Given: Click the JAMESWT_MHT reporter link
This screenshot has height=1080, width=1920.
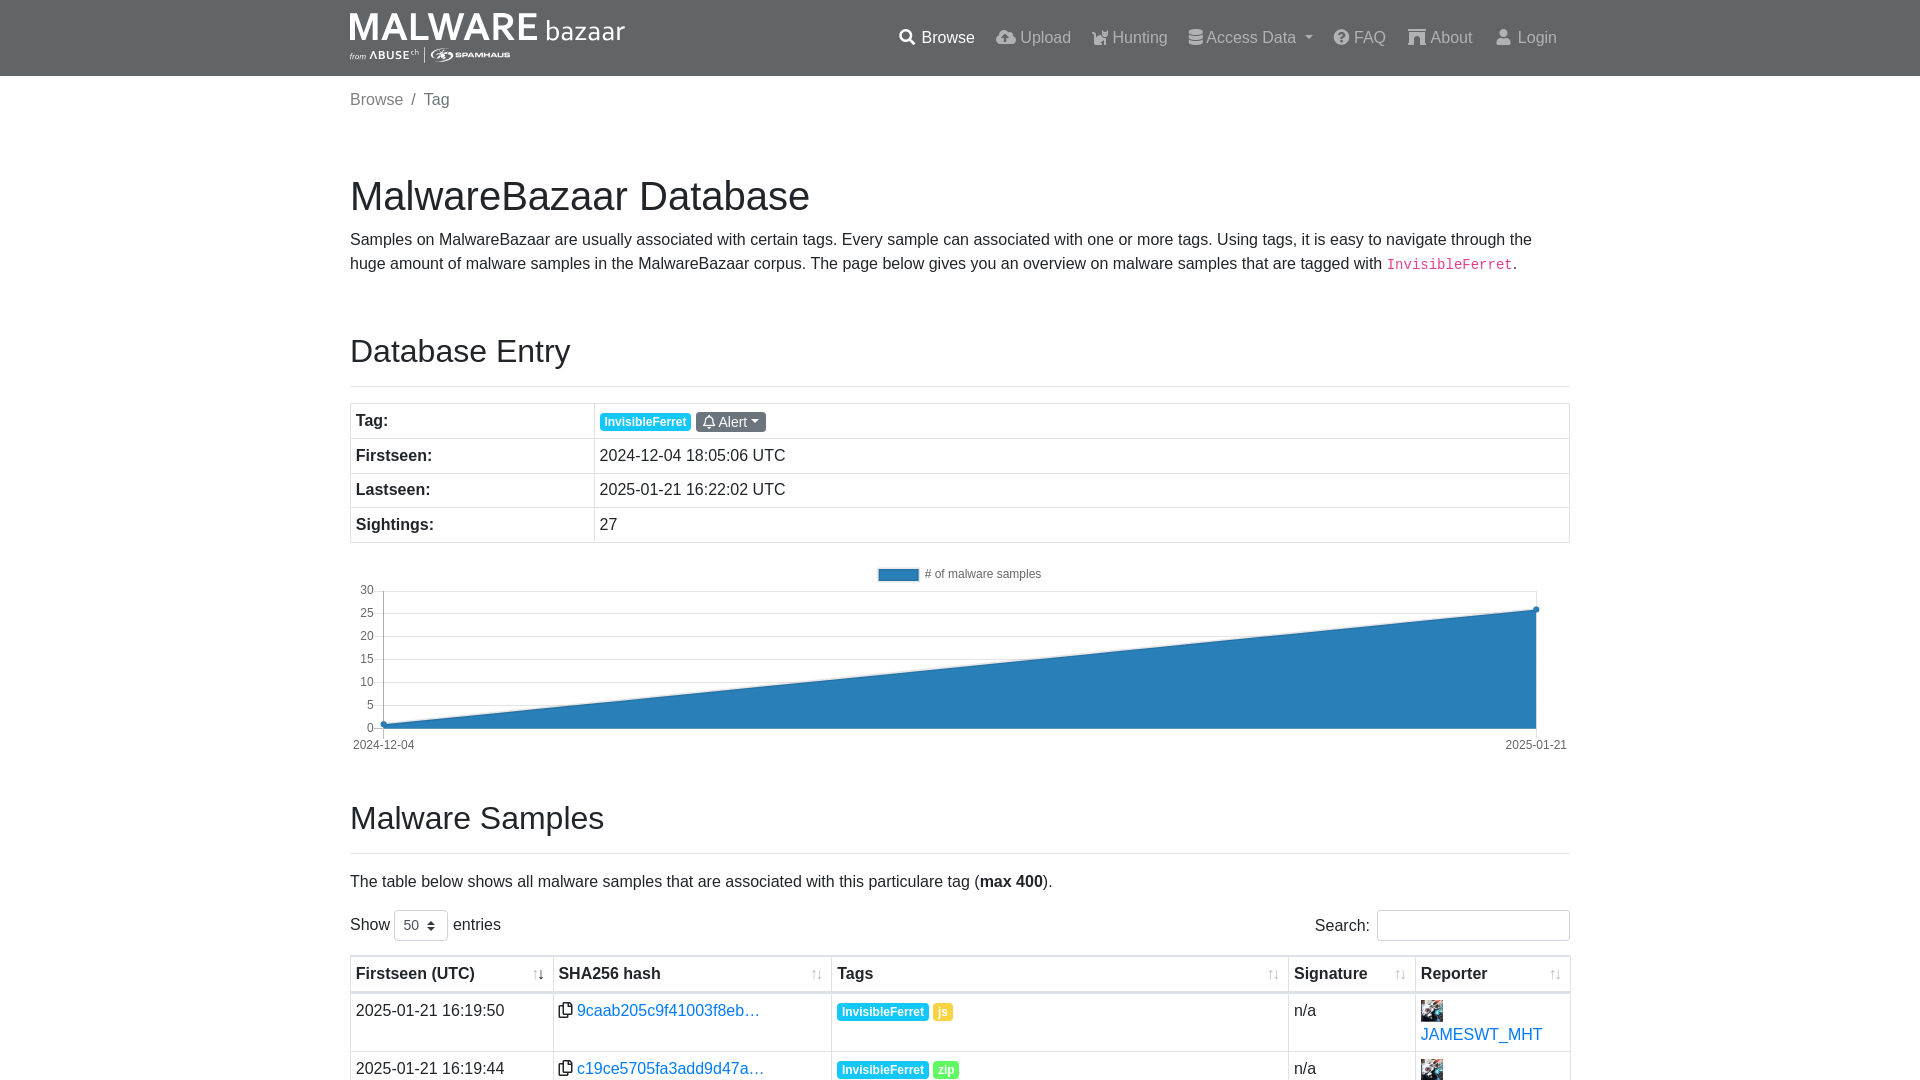Looking at the screenshot, I should [1481, 1034].
